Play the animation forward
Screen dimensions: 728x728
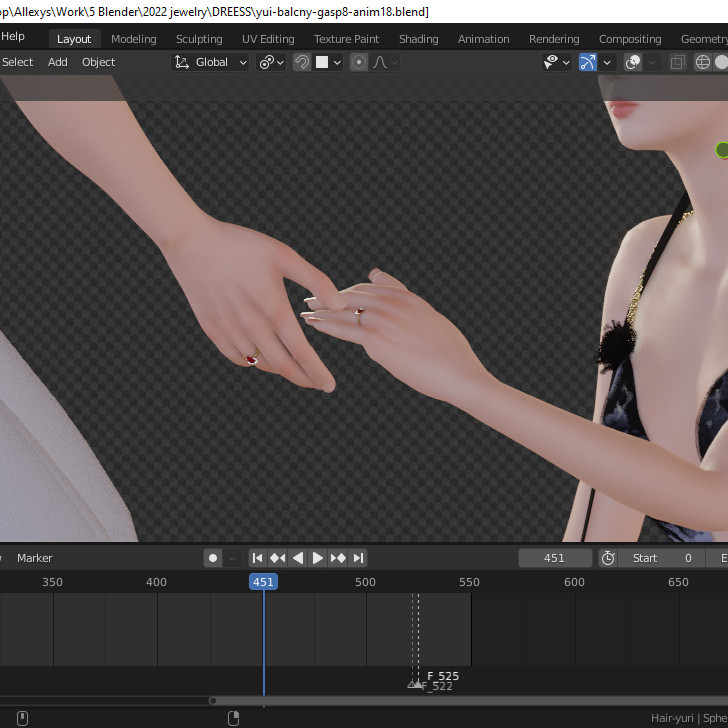click(x=318, y=558)
